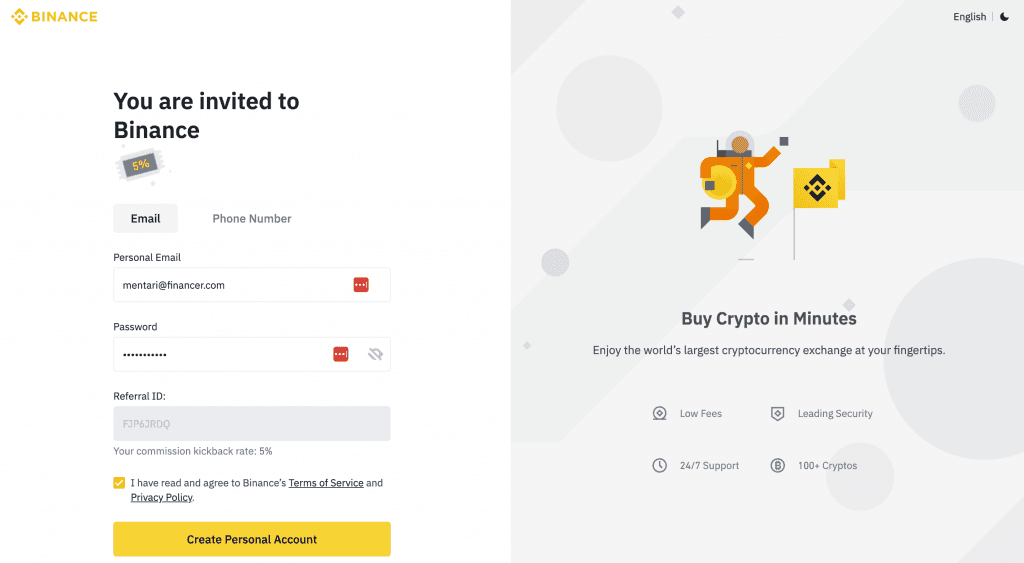Click the Low Fees icon
This screenshot has height=563, width=1024.
coord(659,413)
